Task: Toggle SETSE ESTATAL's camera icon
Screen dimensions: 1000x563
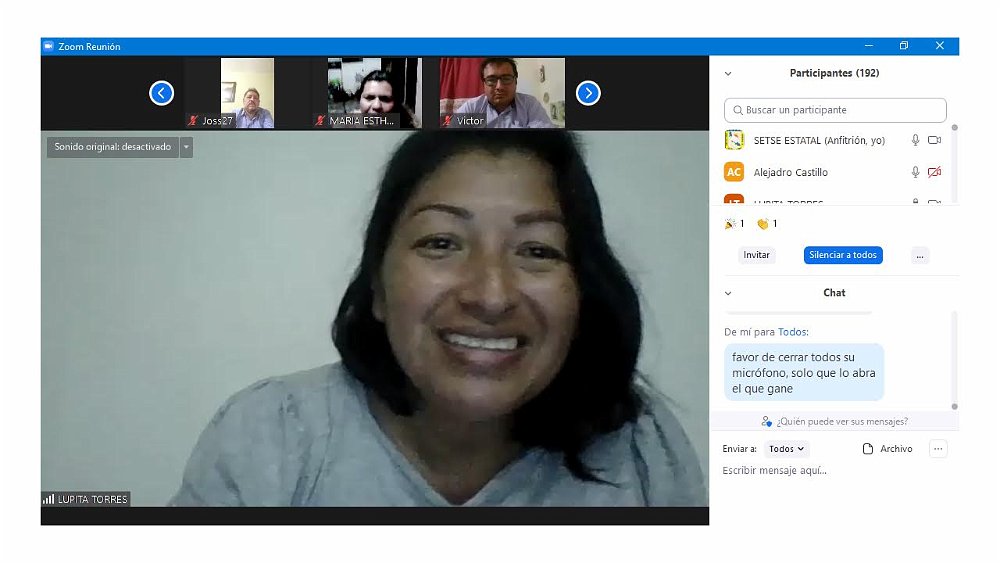Action: tap(935, 141)
